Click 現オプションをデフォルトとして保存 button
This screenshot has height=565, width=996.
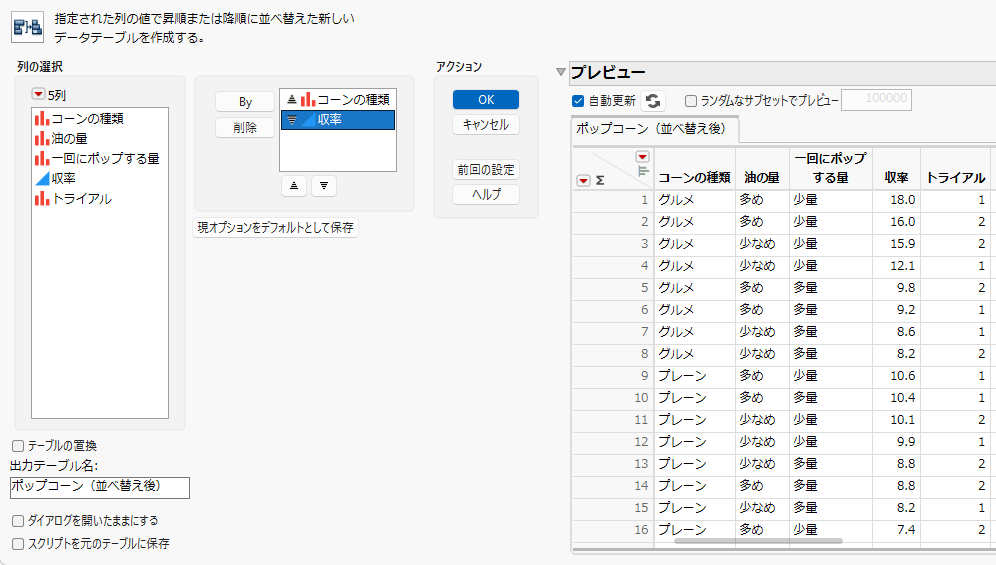click(x=276, y=228)
